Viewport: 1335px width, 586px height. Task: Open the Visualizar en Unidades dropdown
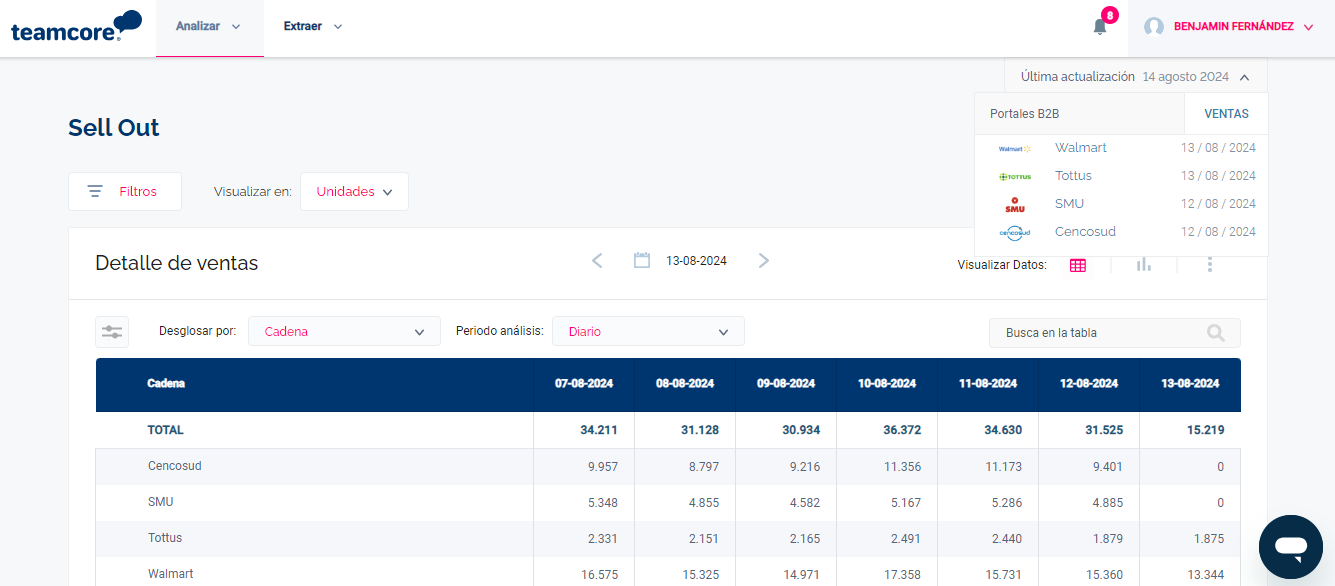[x=354, y=192]
